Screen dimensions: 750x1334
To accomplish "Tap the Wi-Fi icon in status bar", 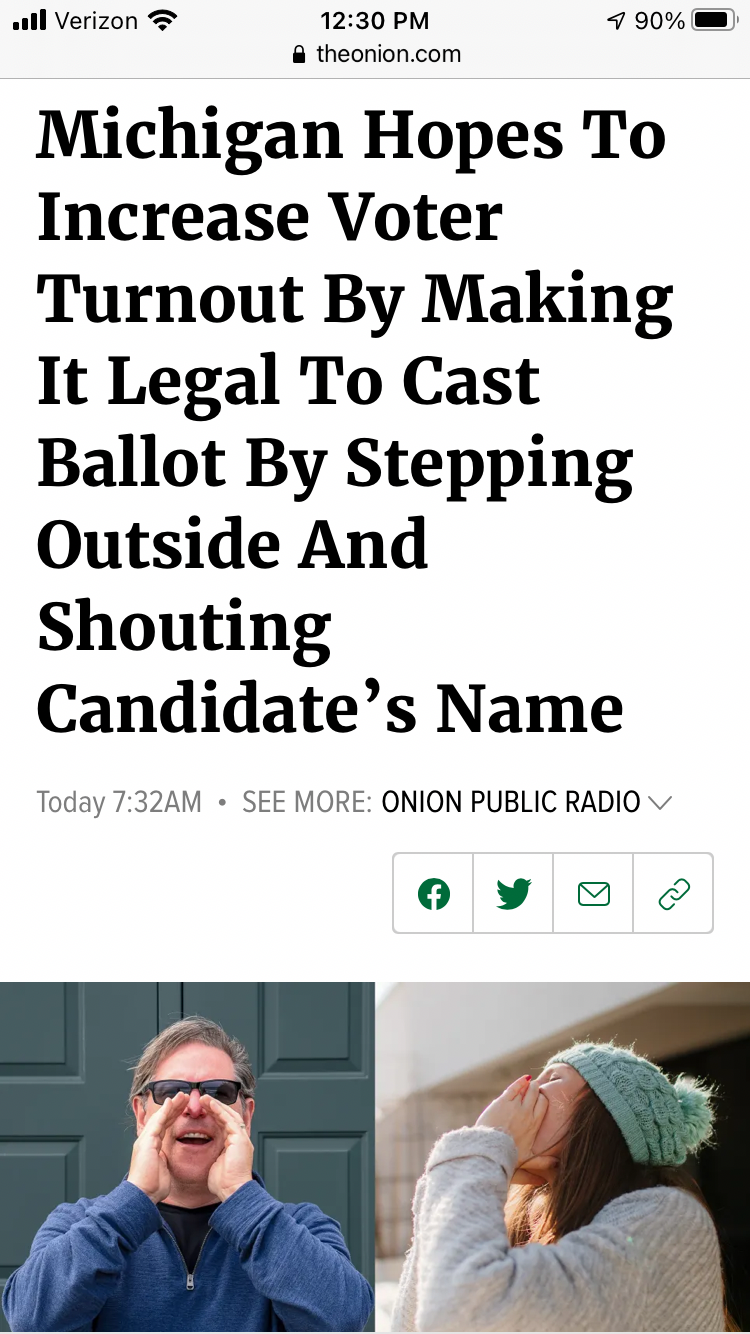I will point(160,20).
